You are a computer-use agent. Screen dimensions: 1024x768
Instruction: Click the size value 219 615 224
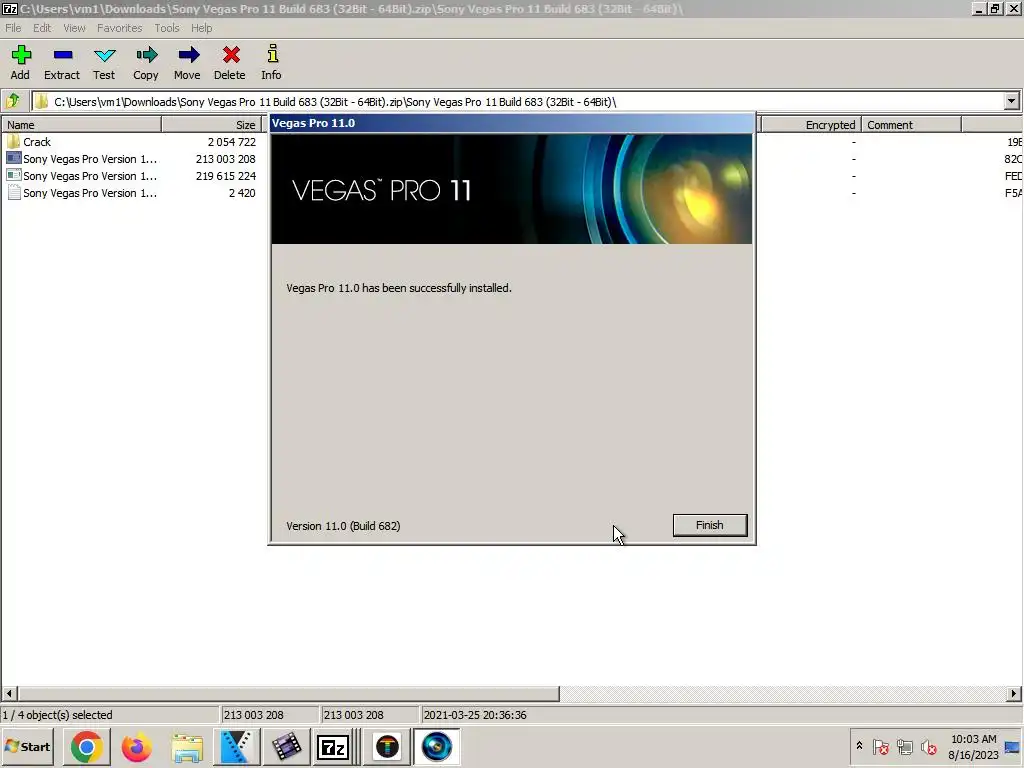click(x=225, y=176)
